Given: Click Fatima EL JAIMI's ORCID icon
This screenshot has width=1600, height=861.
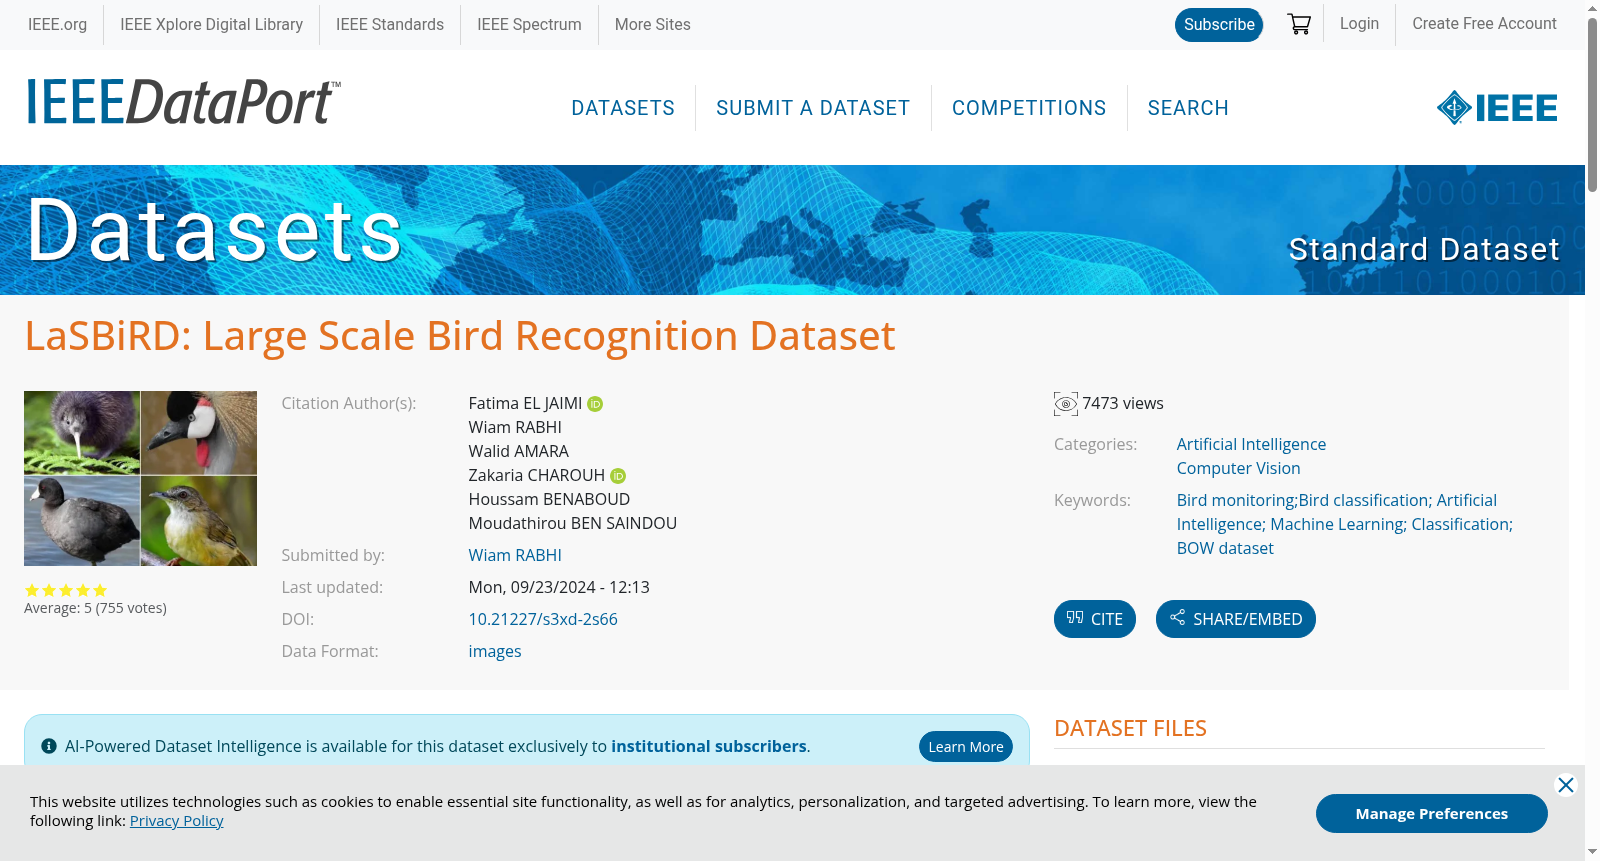Looking at the screenshot, I should pyautogui.click(x=595, y=404).
